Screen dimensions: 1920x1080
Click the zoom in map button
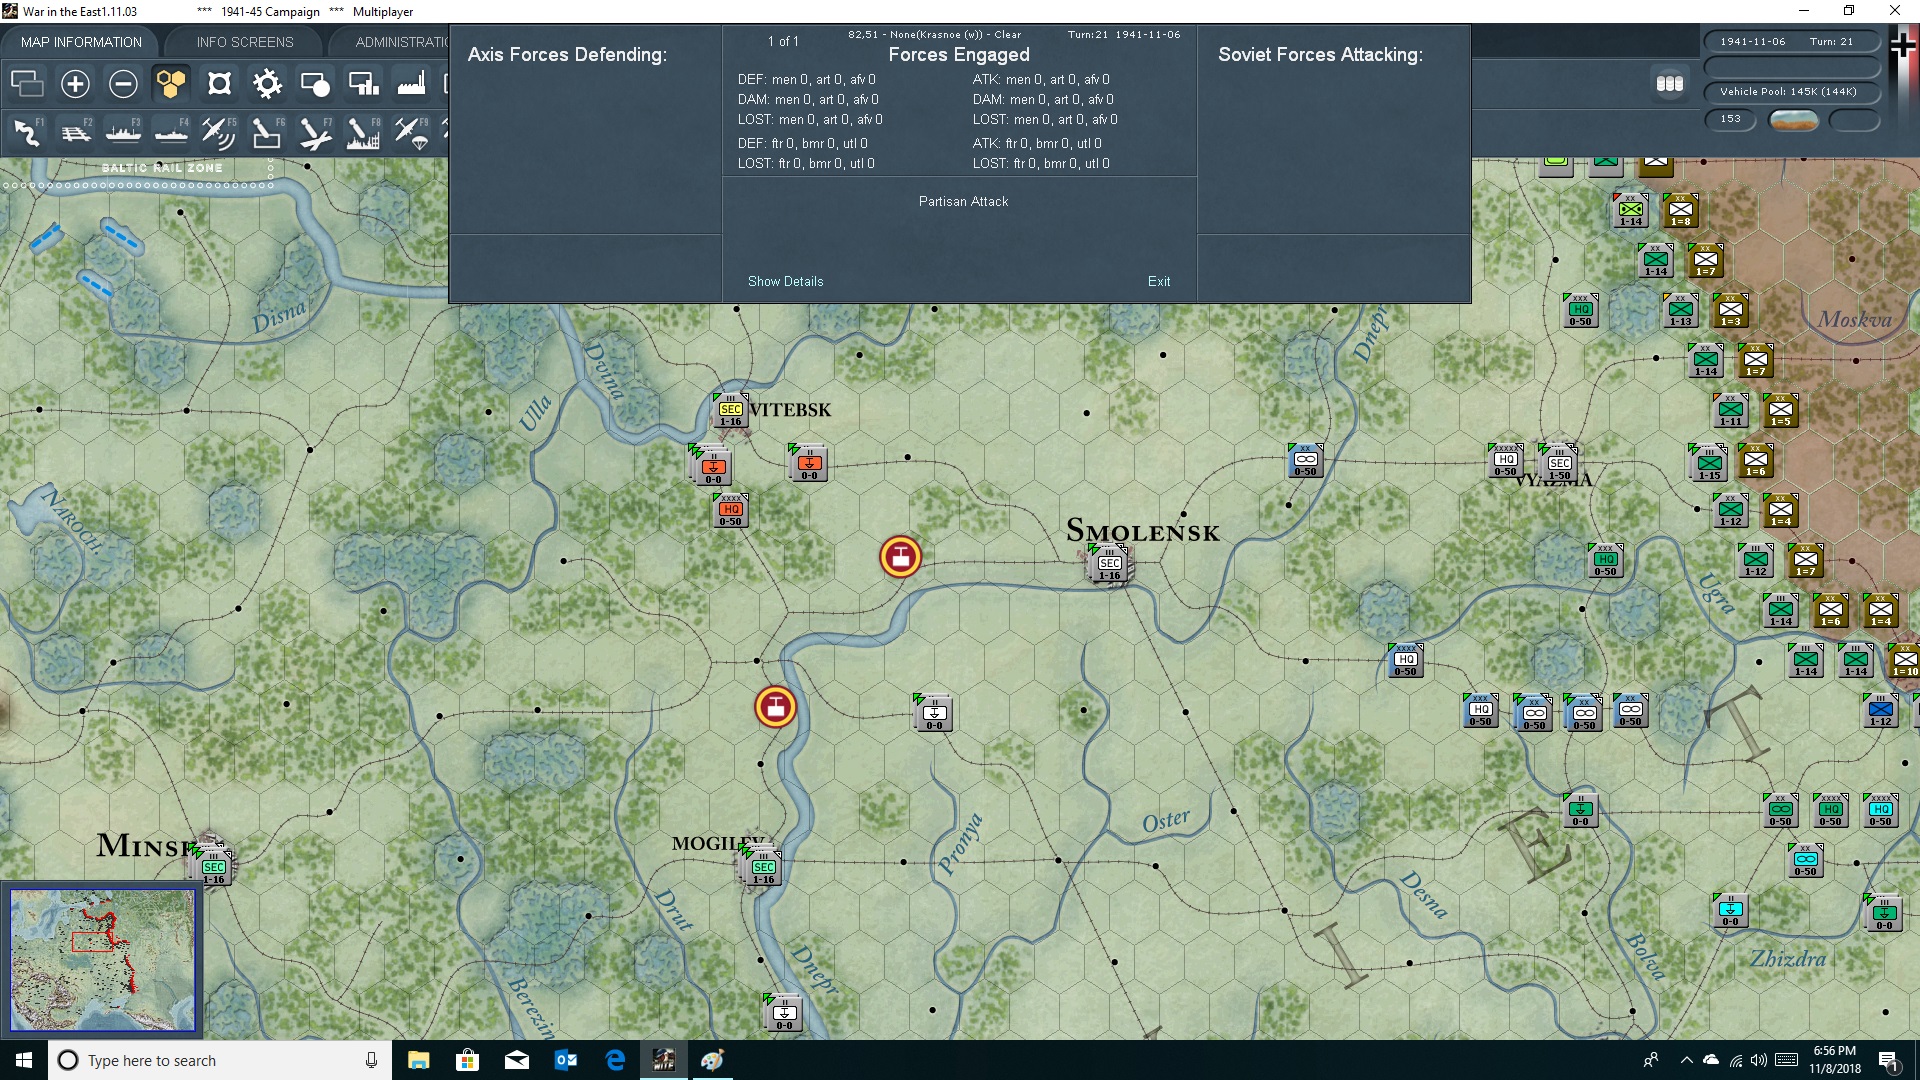pos(75,84)
